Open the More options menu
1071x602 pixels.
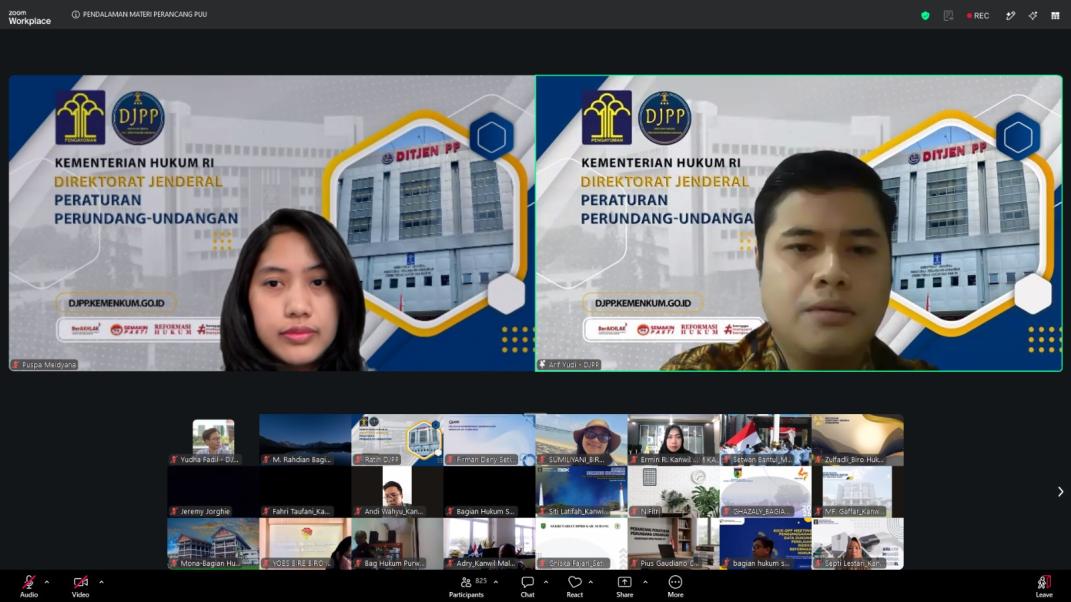click(676, 586)
